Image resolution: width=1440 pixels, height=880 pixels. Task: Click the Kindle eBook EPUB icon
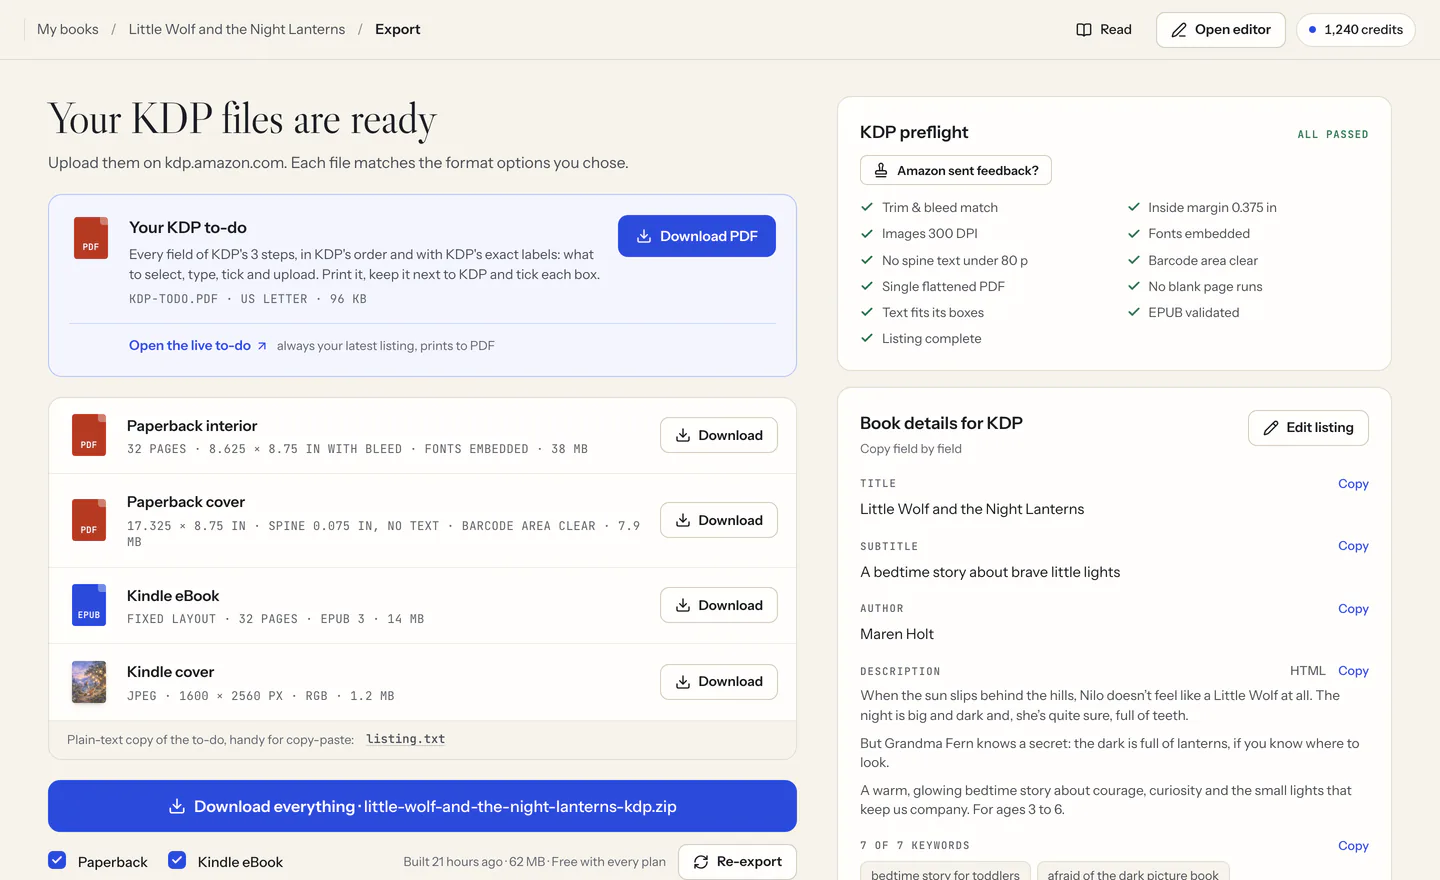point(89,605)
